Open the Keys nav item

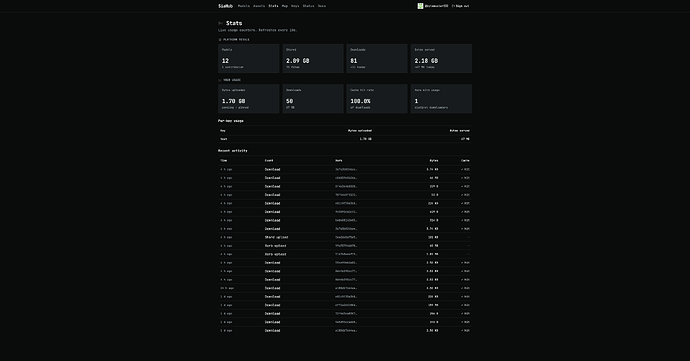(295, 6)
